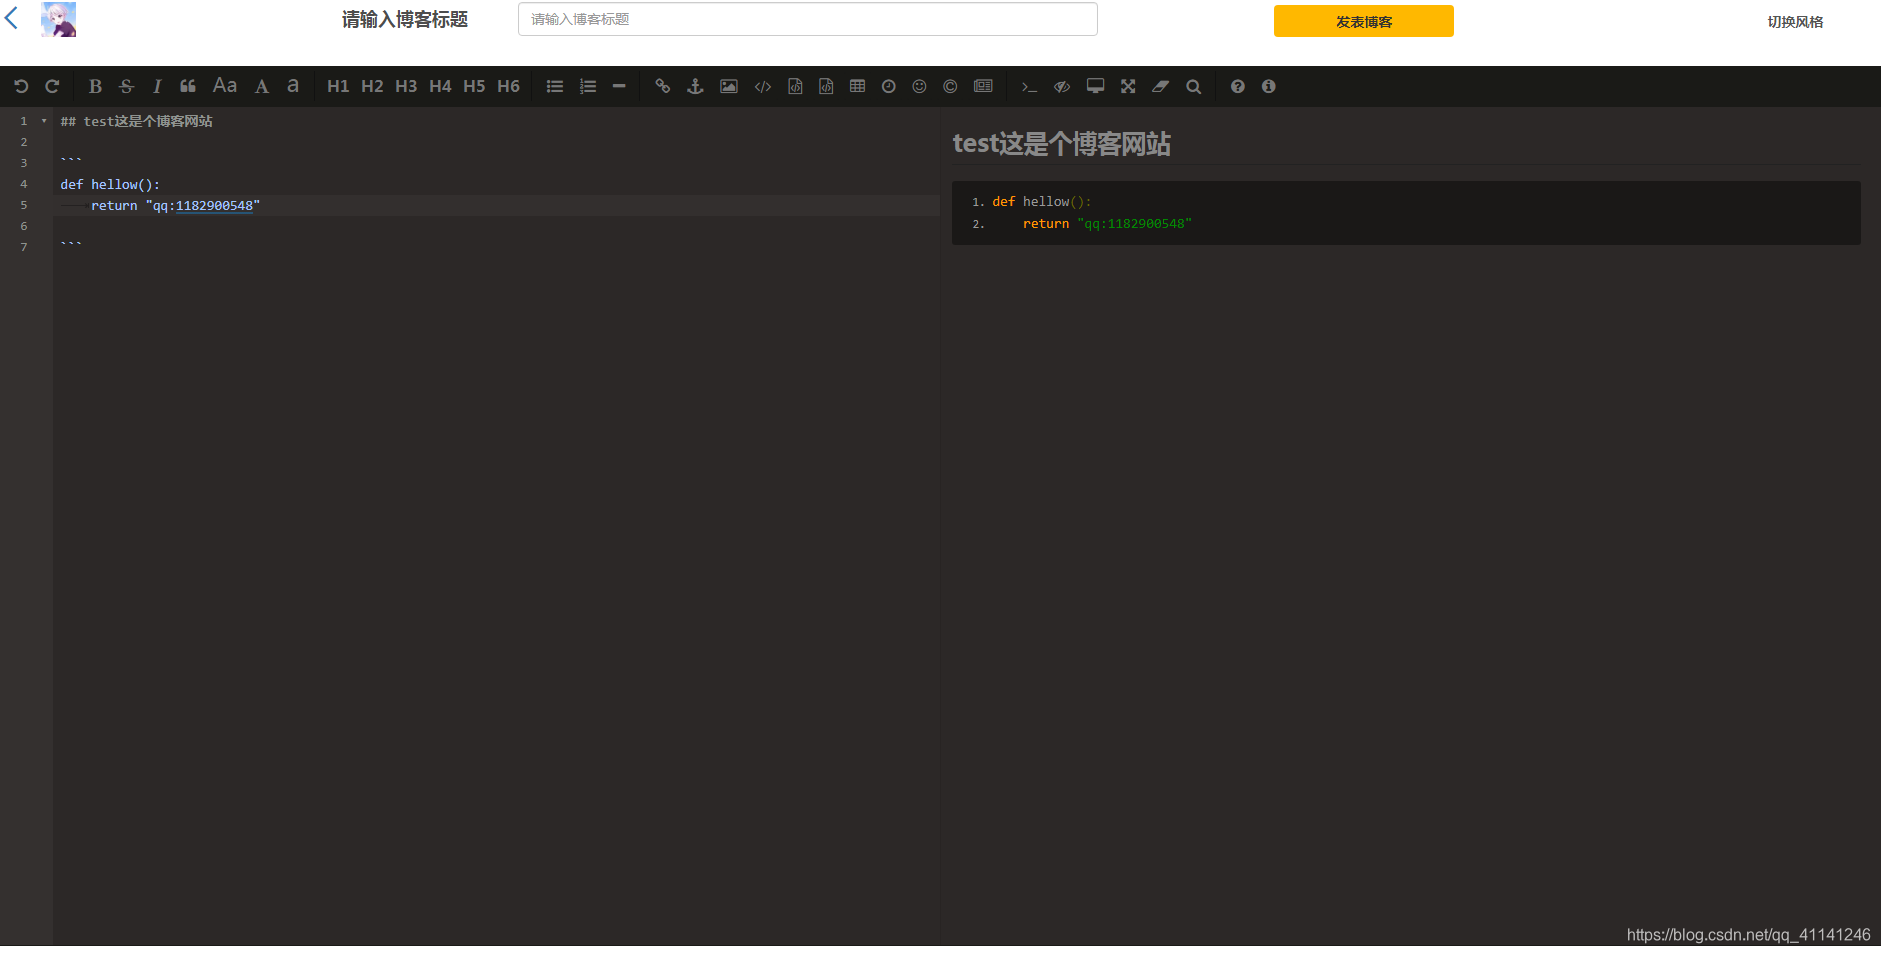Open the emoji picker
1881x954 pixels.
click(919, 87)
